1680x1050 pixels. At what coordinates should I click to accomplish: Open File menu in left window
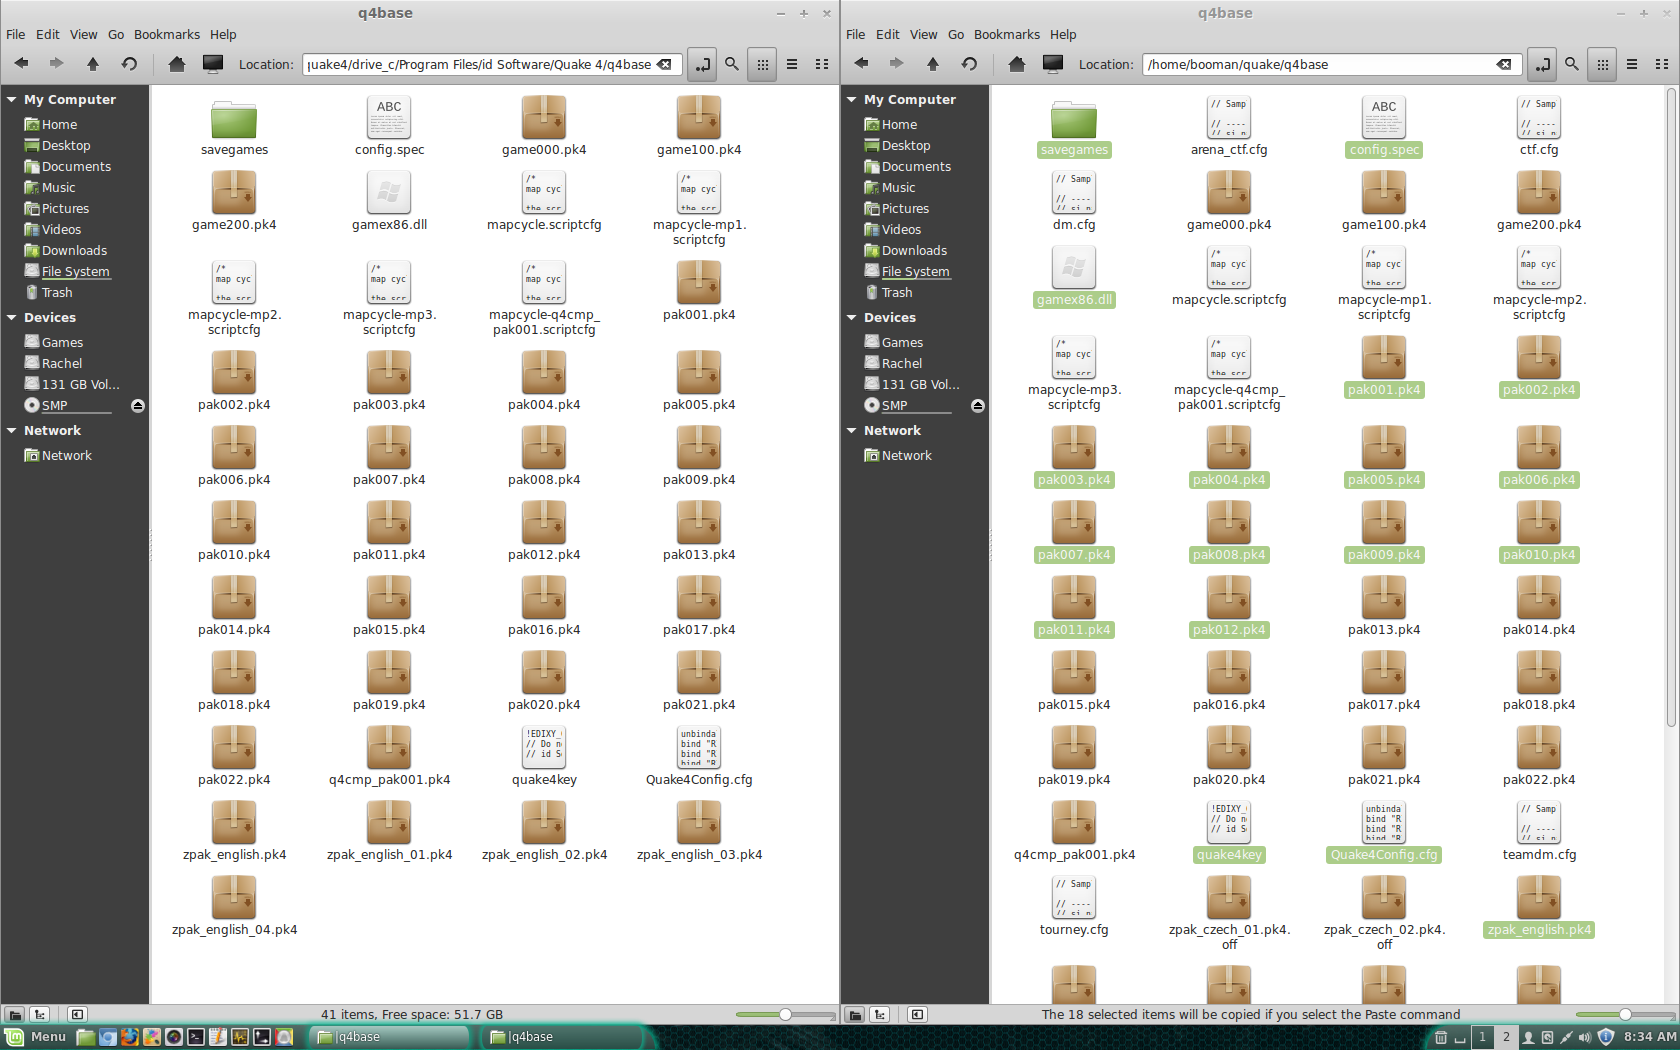point(16,34)
